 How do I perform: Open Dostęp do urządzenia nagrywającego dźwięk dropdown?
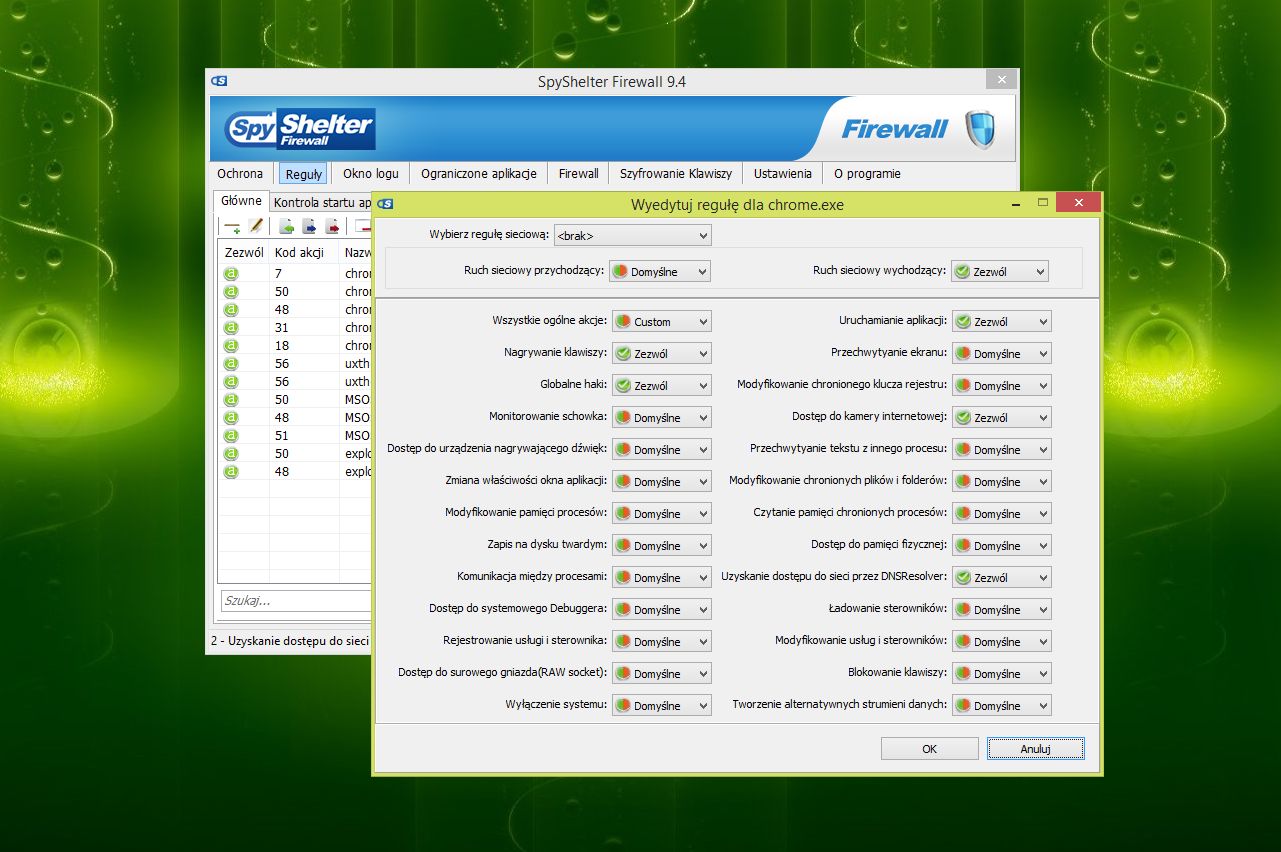pyautogui.click(x=661, y=450)
